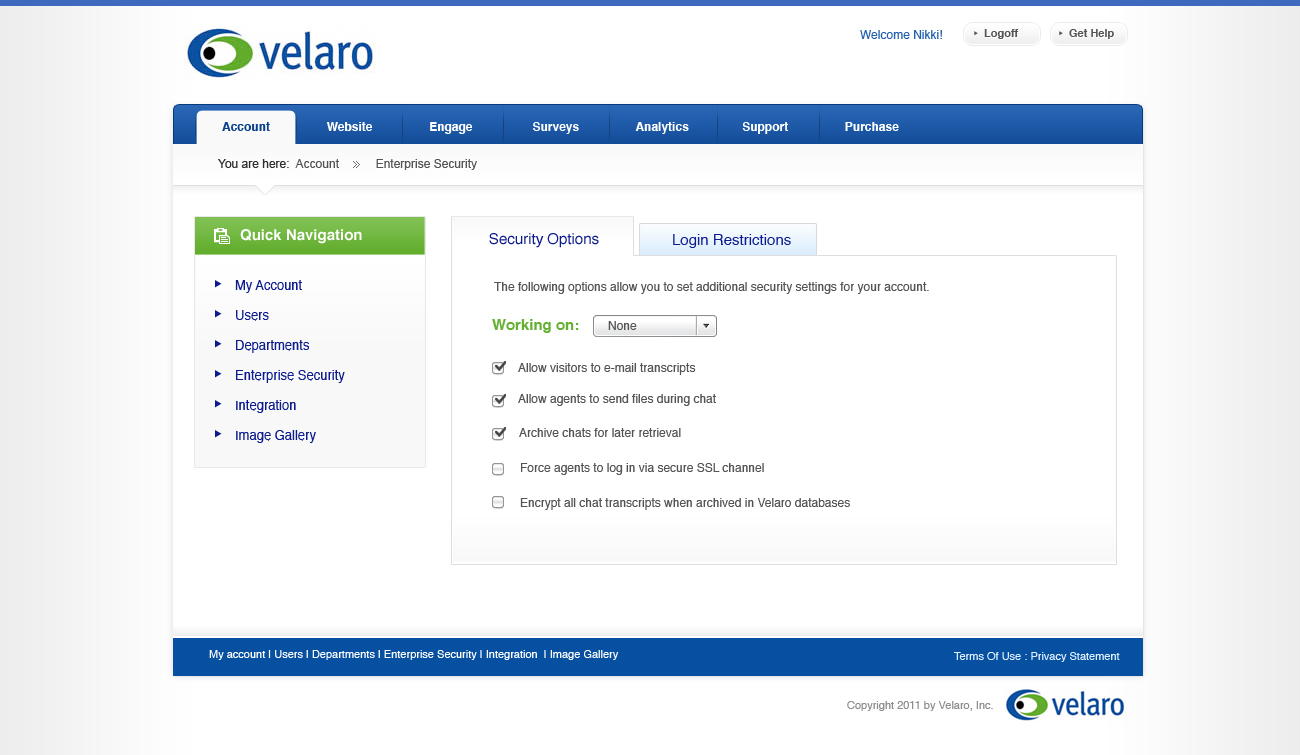This screenshot has height=755, width=1300.
Task: Open the Analytics section in the navigation bar
Action: [x=662, y=126]
